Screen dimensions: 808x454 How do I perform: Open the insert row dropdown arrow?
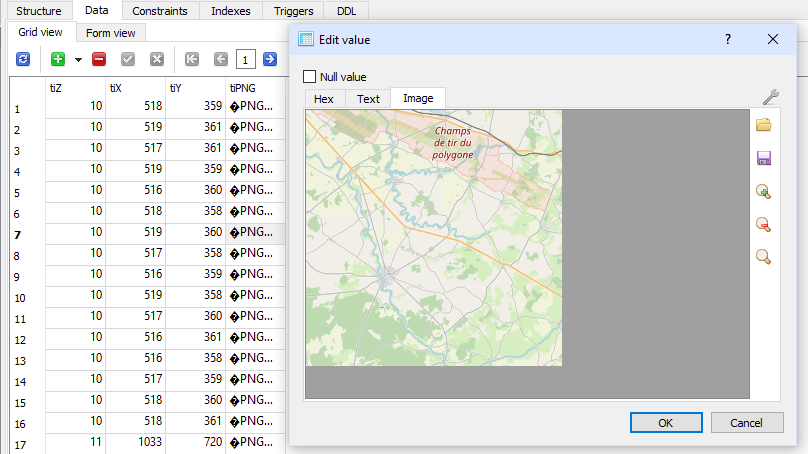pyautogui.click(x=78, y=60)
